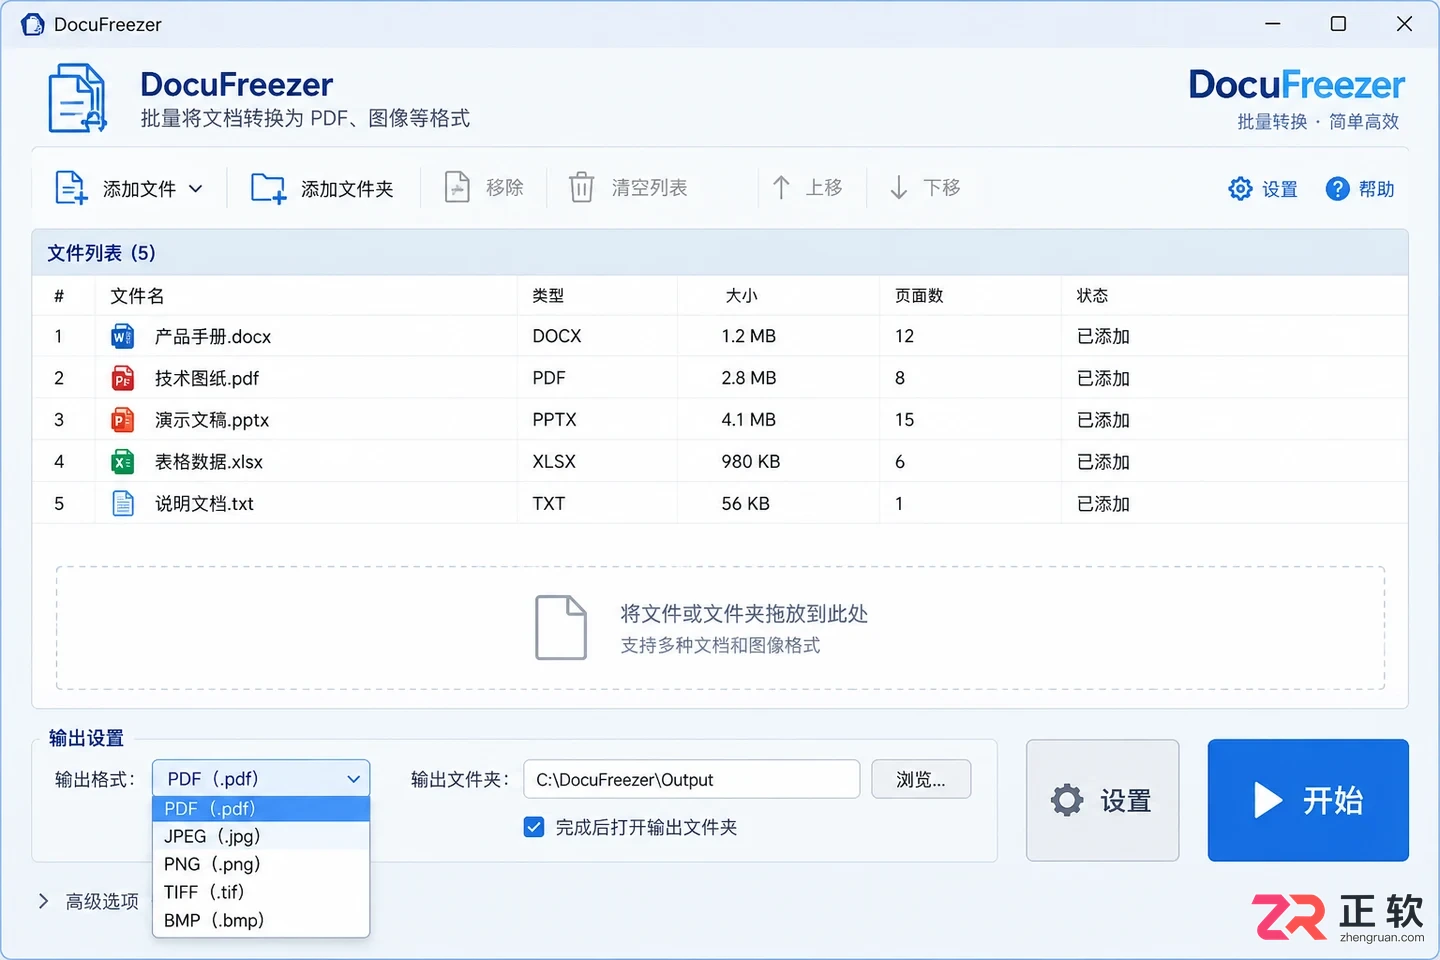1440x960 pixels.
Task: Click the page count 12 cell
Action: [x=904, y=336]
